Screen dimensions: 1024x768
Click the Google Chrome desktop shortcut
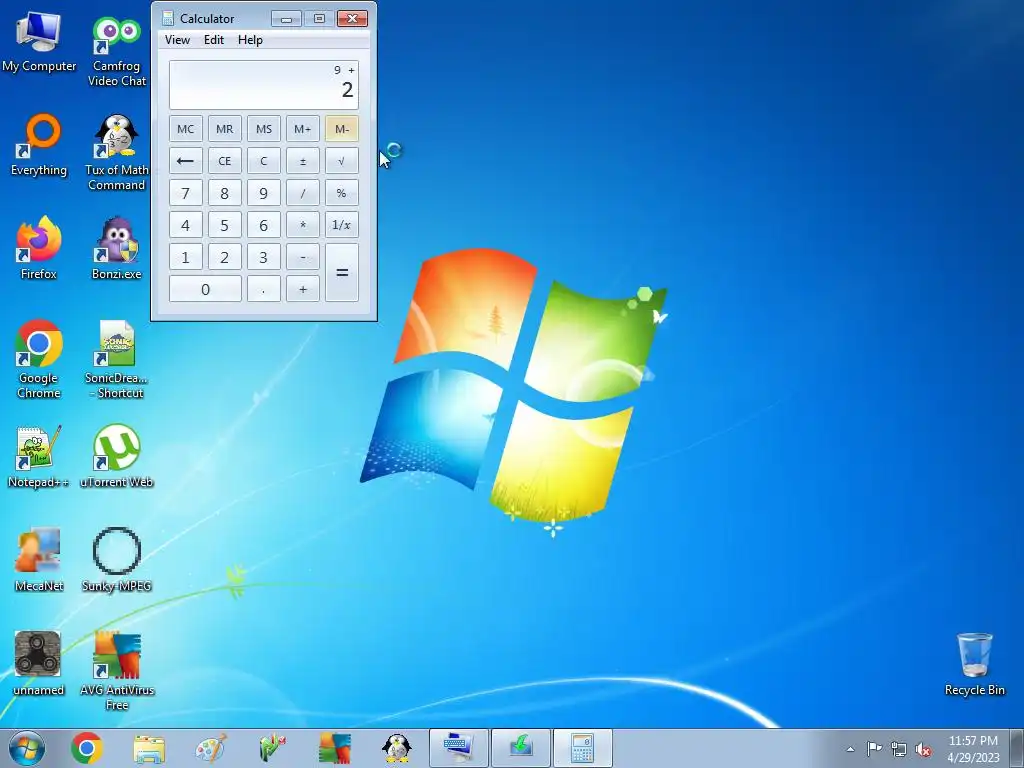tap(39, 360)
